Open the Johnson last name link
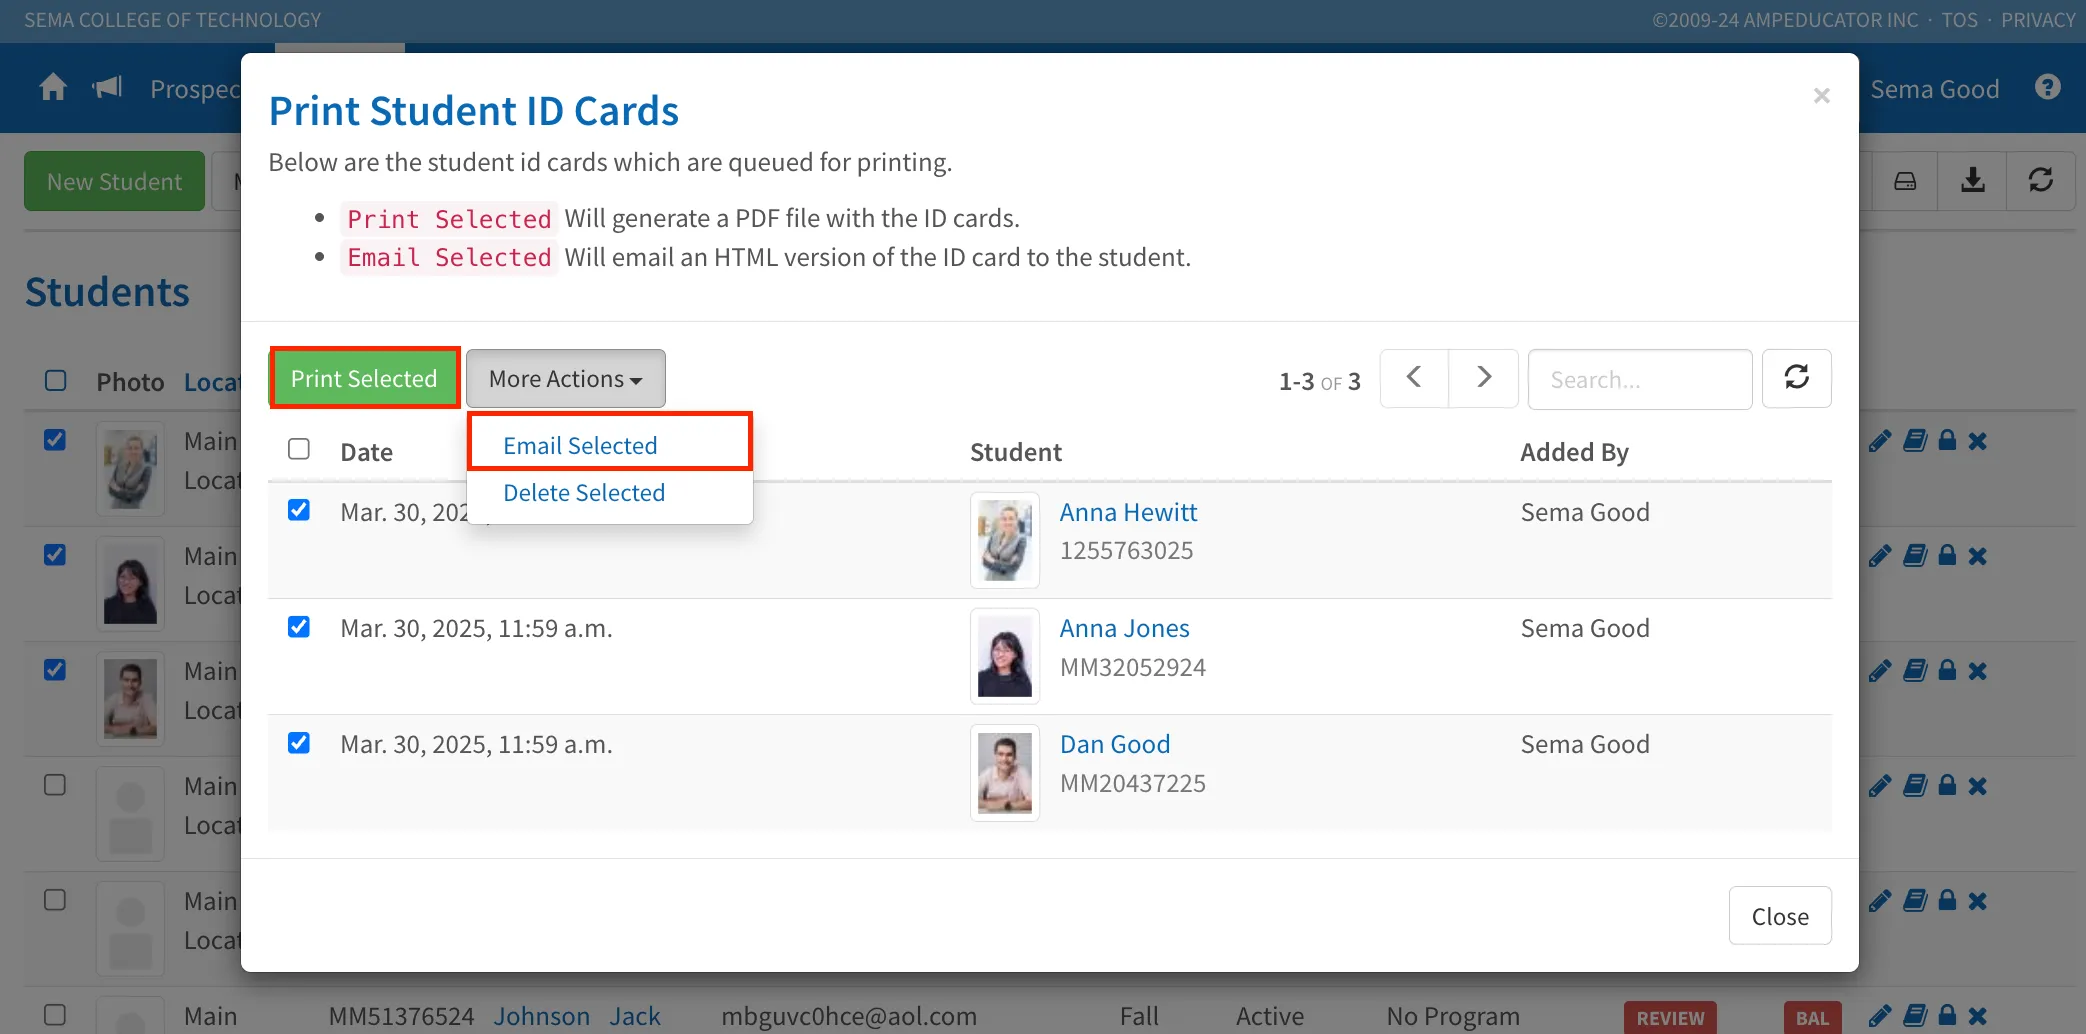 [542, 1016]
